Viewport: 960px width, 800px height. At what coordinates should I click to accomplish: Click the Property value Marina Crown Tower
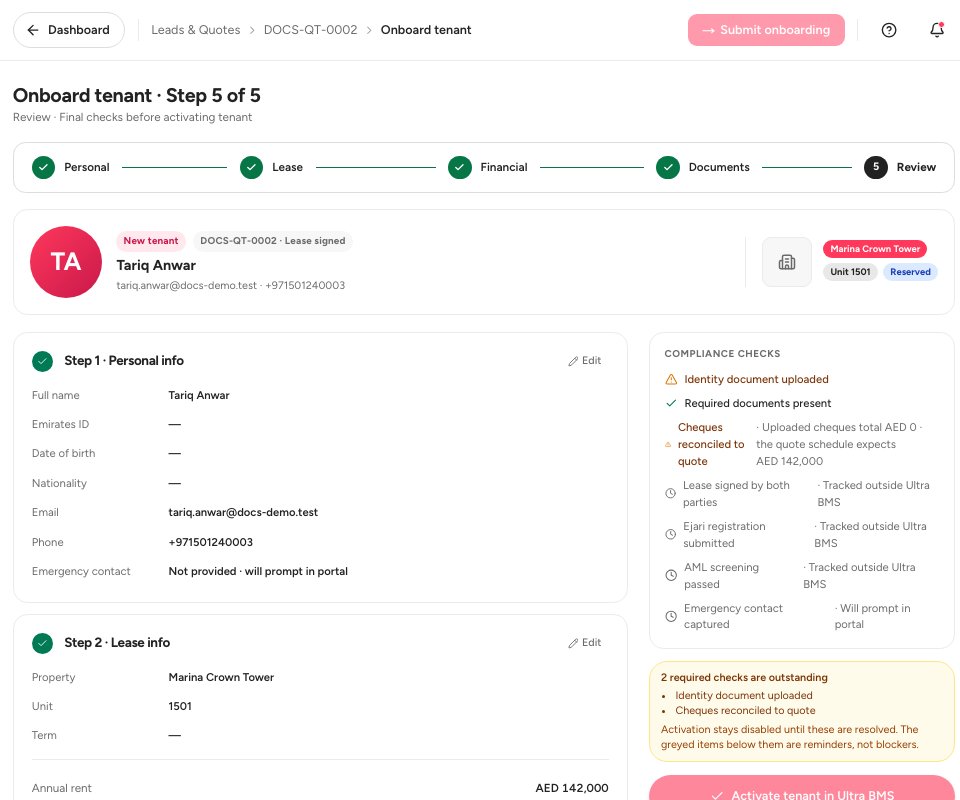click(221, 678)
